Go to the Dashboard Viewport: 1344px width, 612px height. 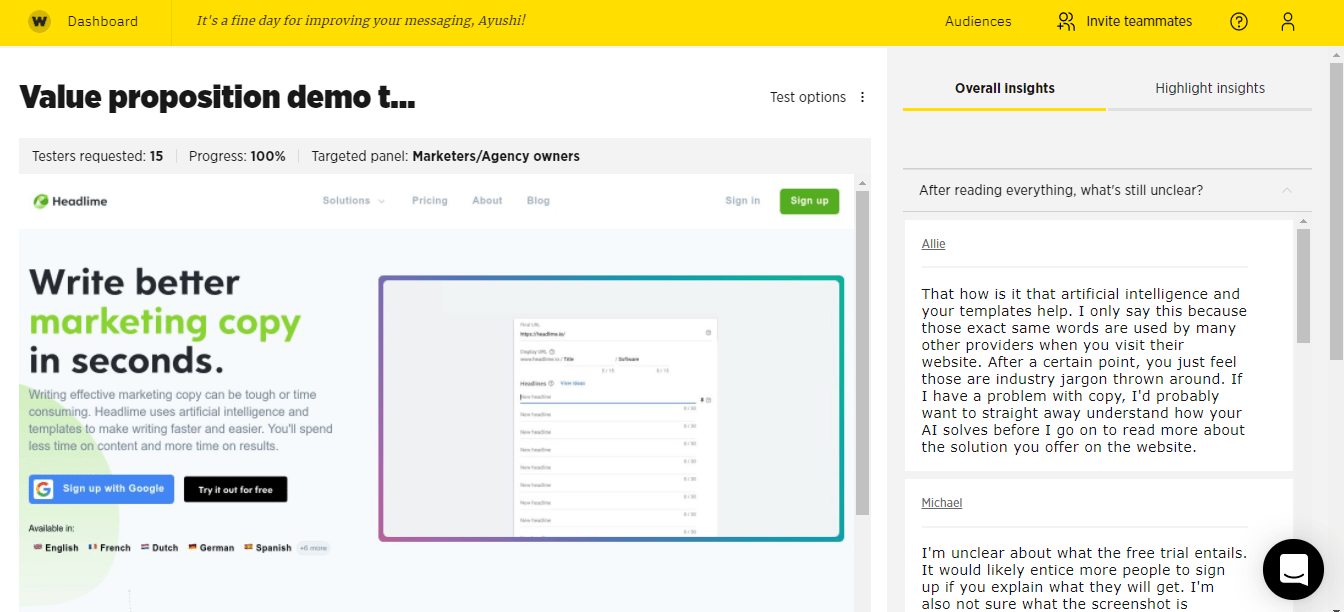tap(103, 21)
